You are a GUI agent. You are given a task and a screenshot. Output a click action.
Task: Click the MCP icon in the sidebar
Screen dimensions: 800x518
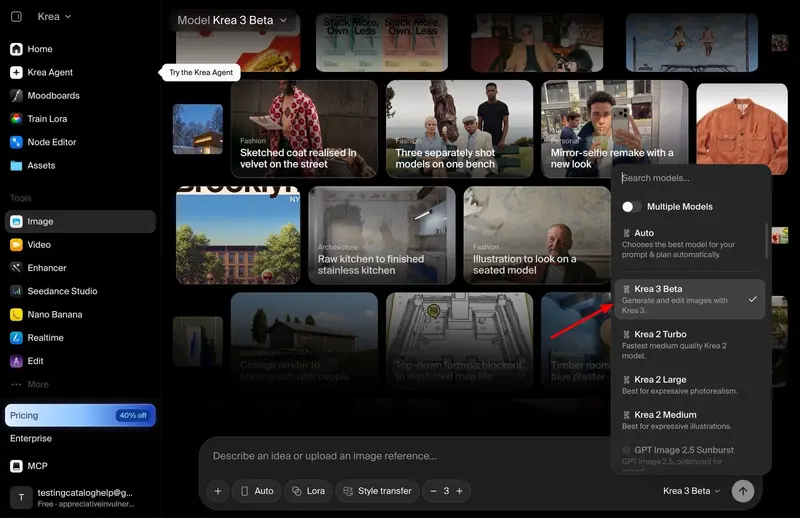[x=16, y=466]
